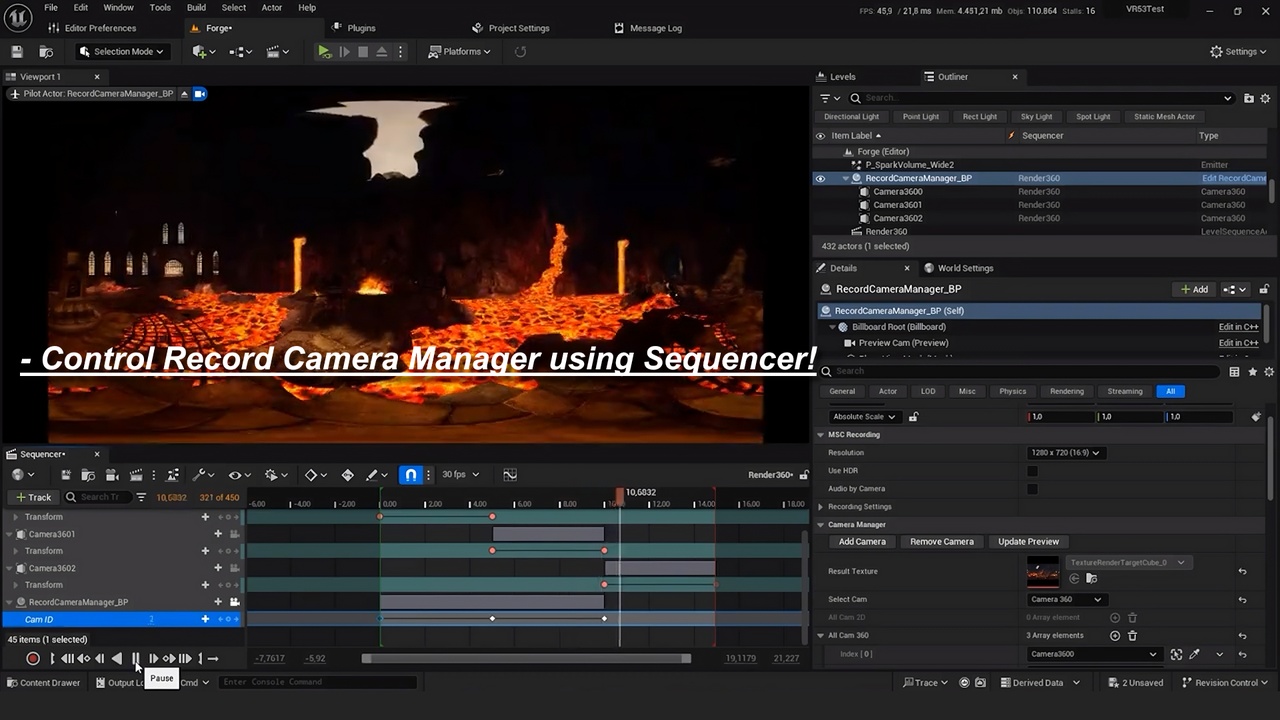The image size is (1280, 720).
Task: Switch to the World Settings tab
Action: [965, 268]
